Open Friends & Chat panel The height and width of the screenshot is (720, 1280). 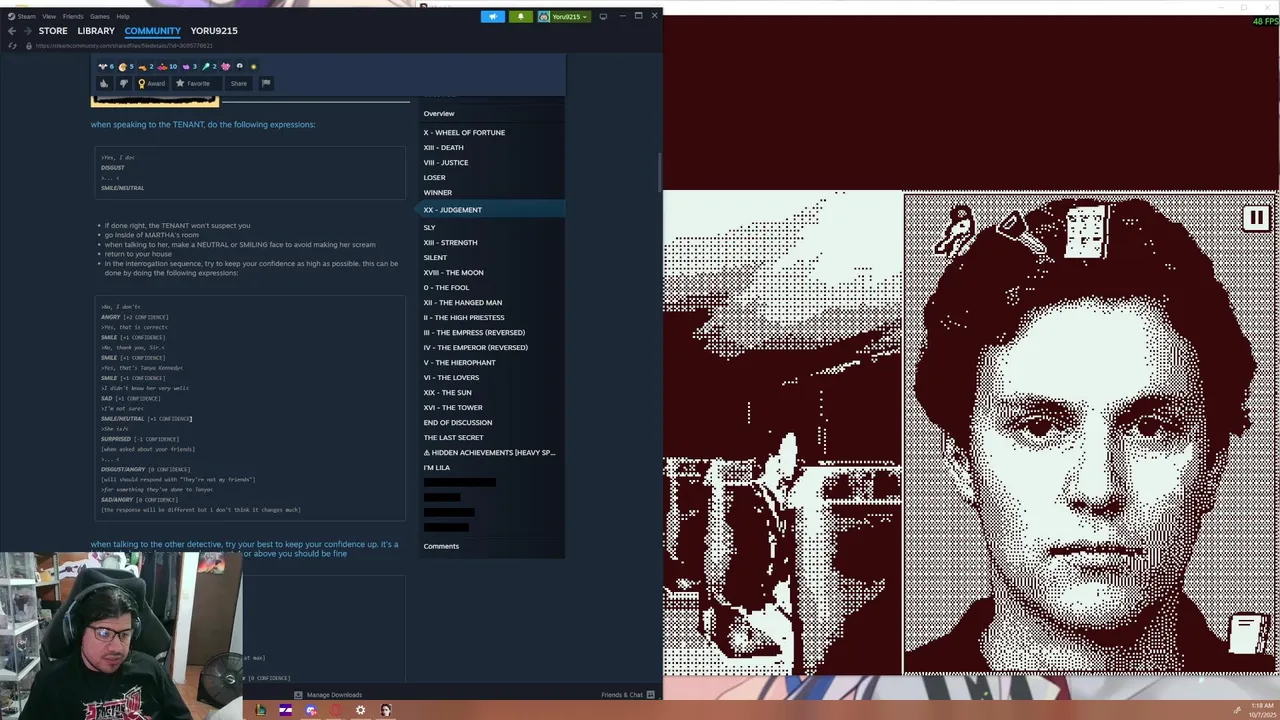pyautogui.click(x=628, y=695)
